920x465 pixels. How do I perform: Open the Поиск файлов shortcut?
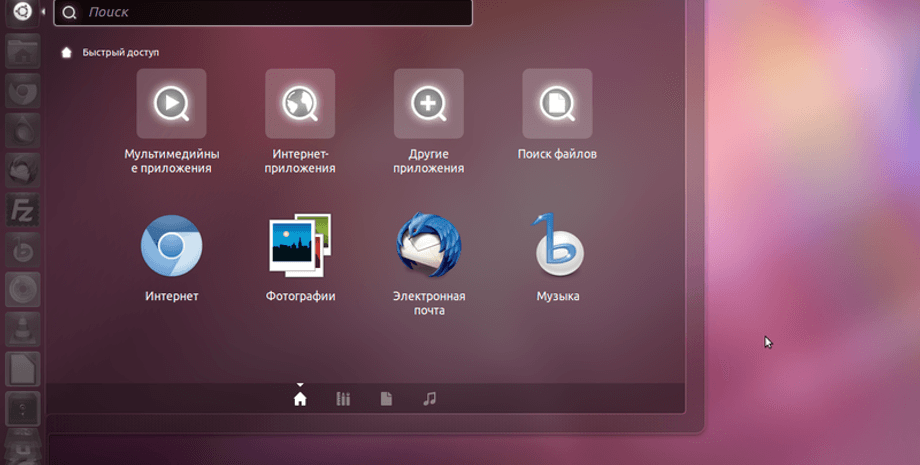coord(557,104)
